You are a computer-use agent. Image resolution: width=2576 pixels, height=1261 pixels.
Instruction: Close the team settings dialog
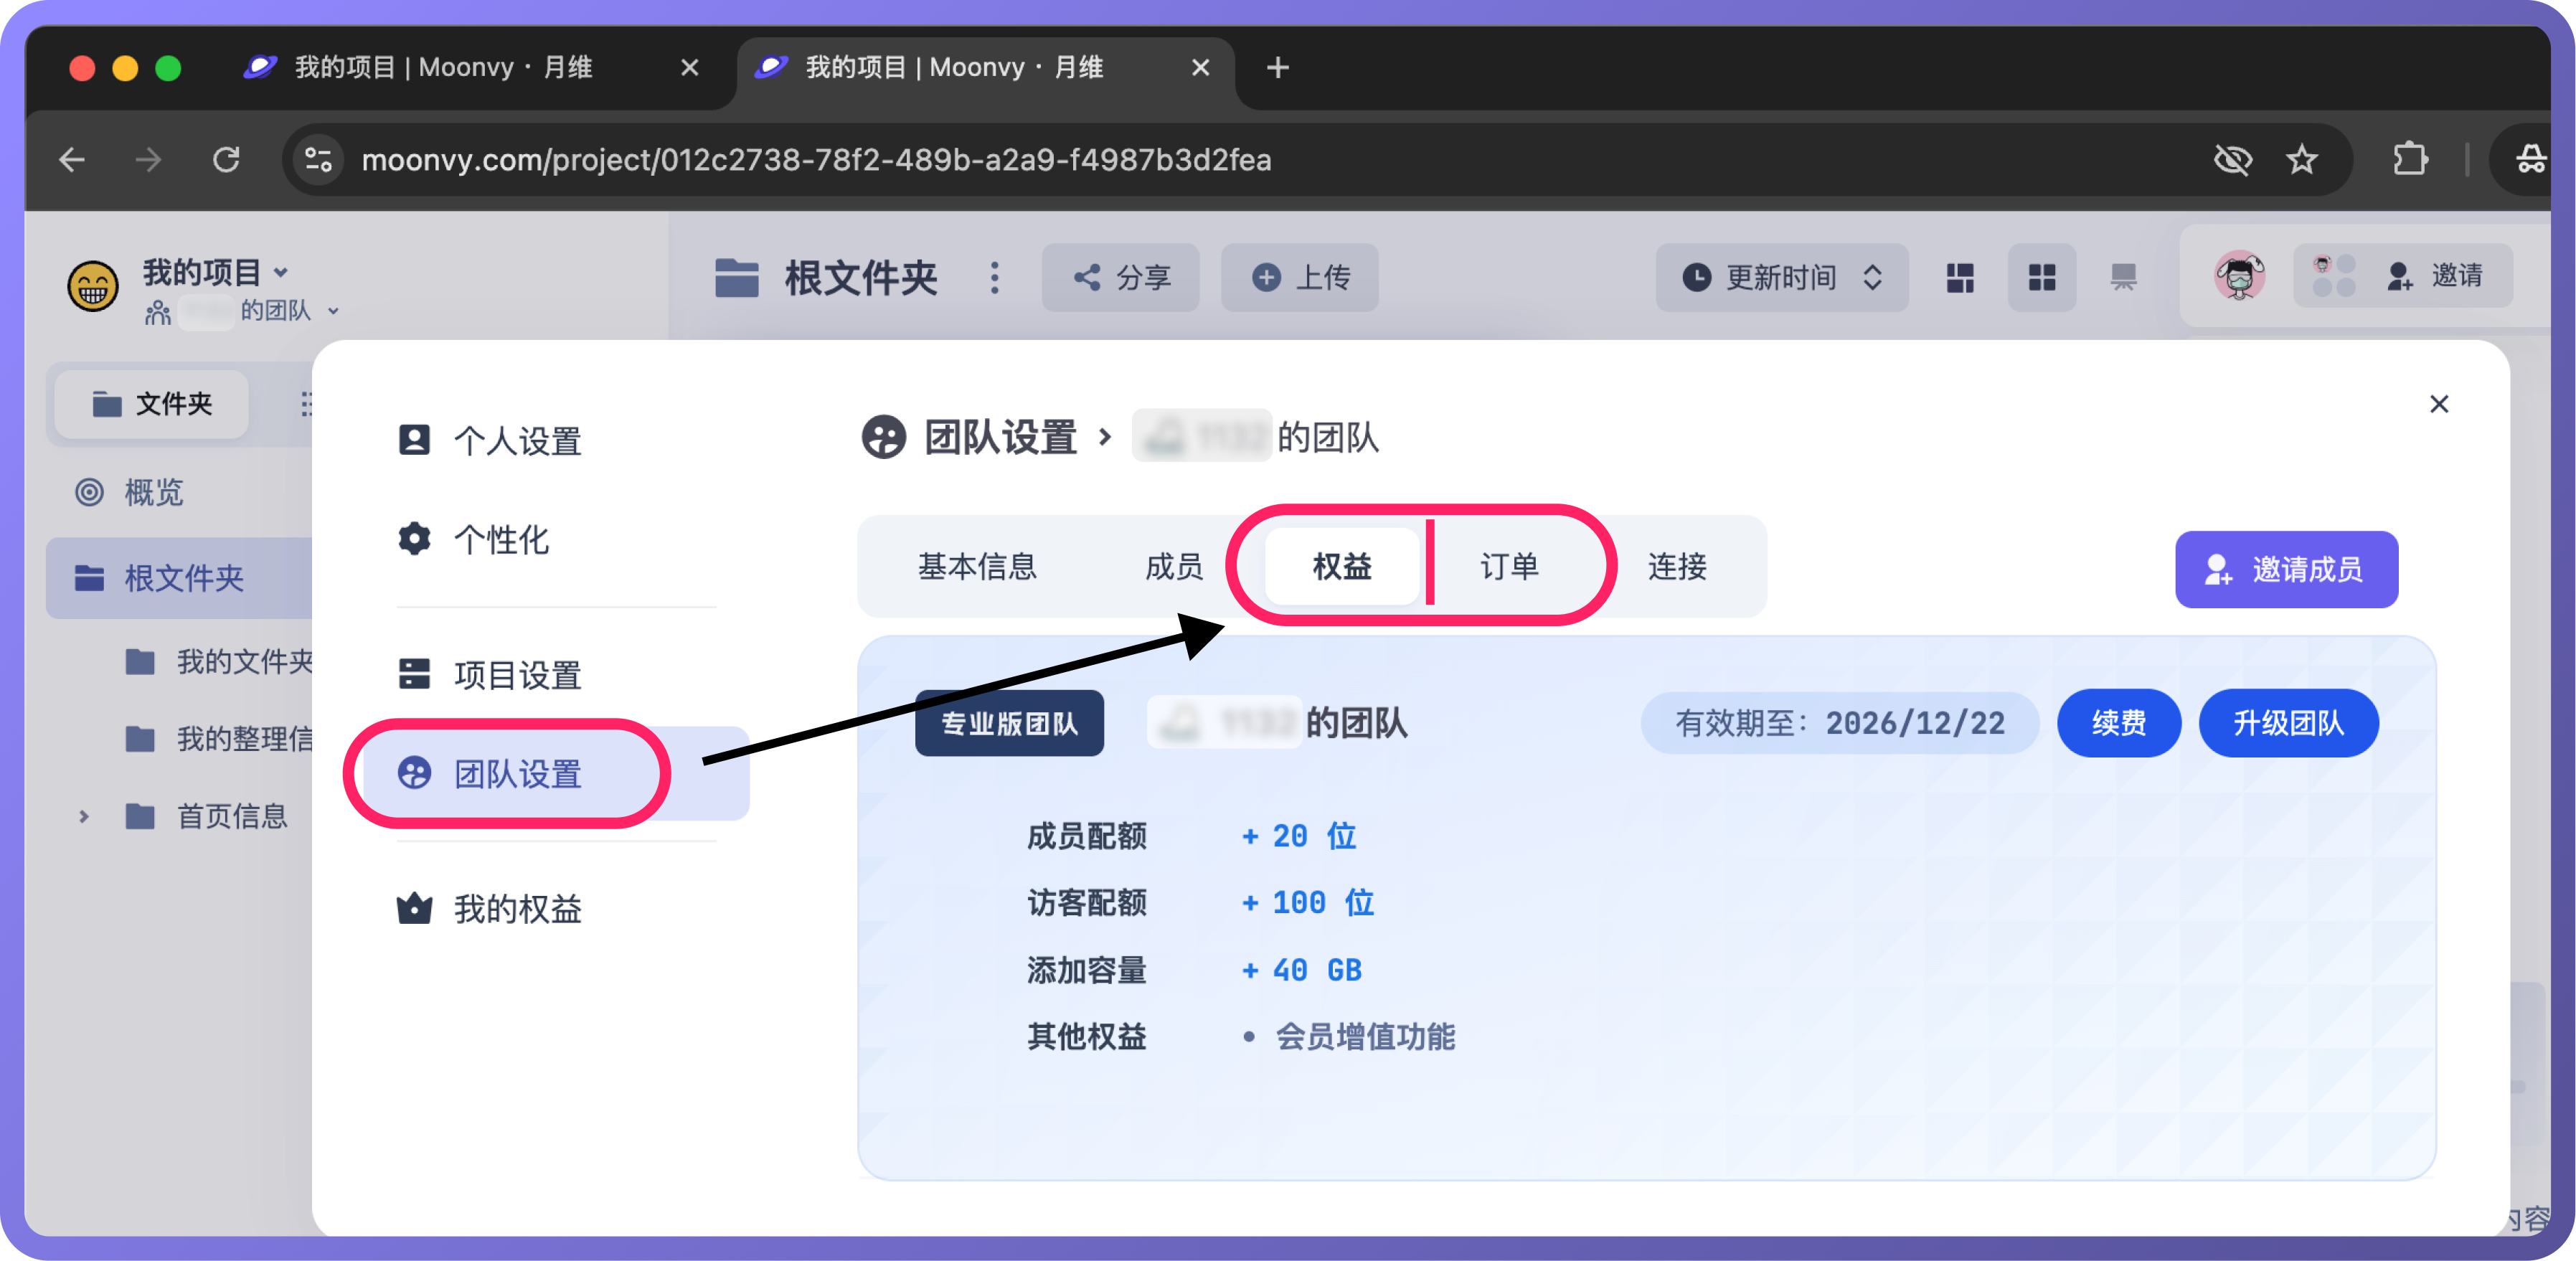click(2438, 404)
